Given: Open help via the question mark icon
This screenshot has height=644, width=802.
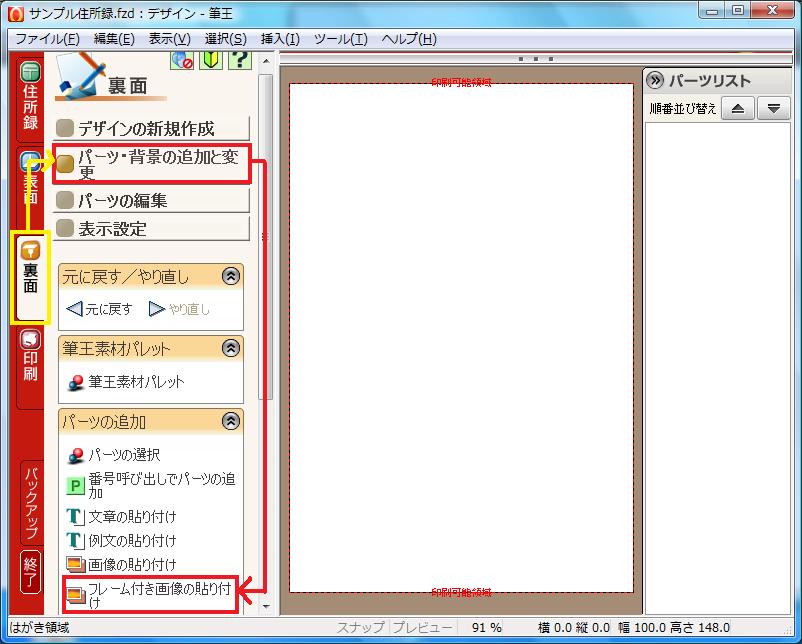Looking at the screenshot, I should pyautogui.click(x=238, y=61).
